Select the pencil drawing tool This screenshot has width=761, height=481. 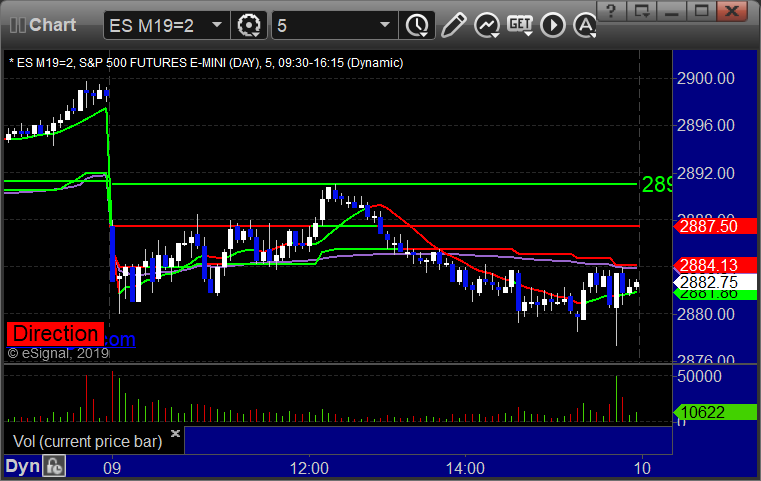tap(454, 25)
